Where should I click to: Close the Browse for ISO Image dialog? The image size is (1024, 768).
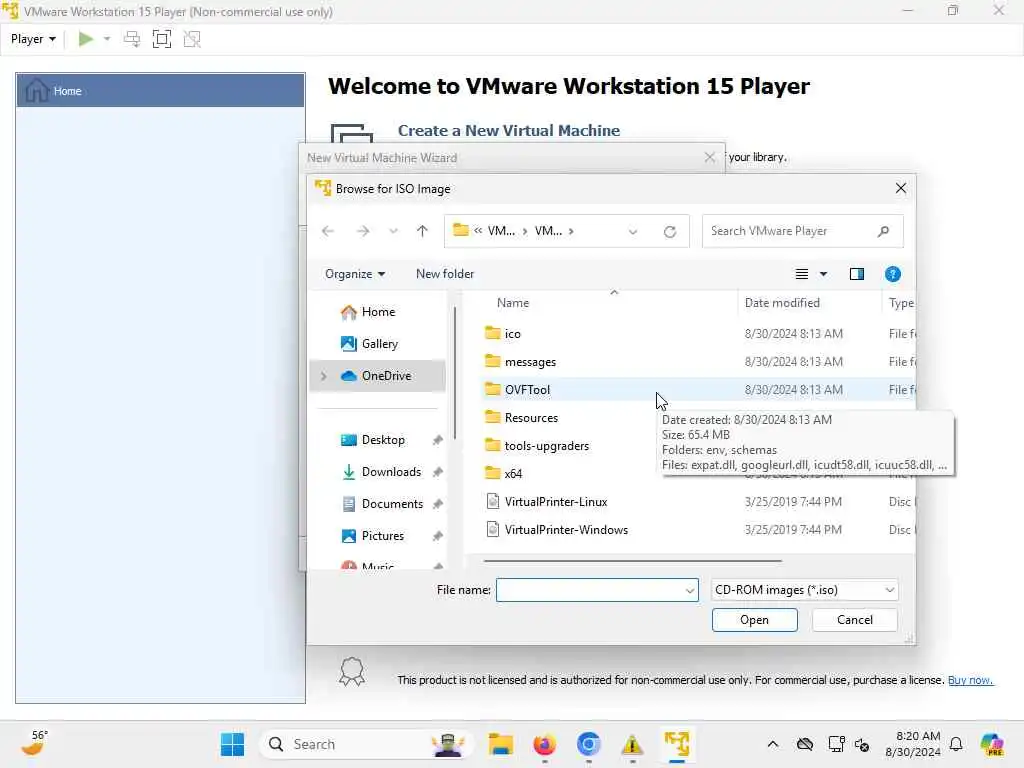pos(901,188)
